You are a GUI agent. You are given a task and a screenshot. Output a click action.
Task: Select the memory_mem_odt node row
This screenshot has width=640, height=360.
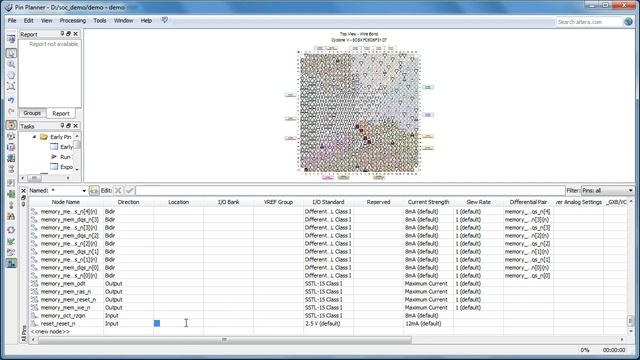[63, 284]
